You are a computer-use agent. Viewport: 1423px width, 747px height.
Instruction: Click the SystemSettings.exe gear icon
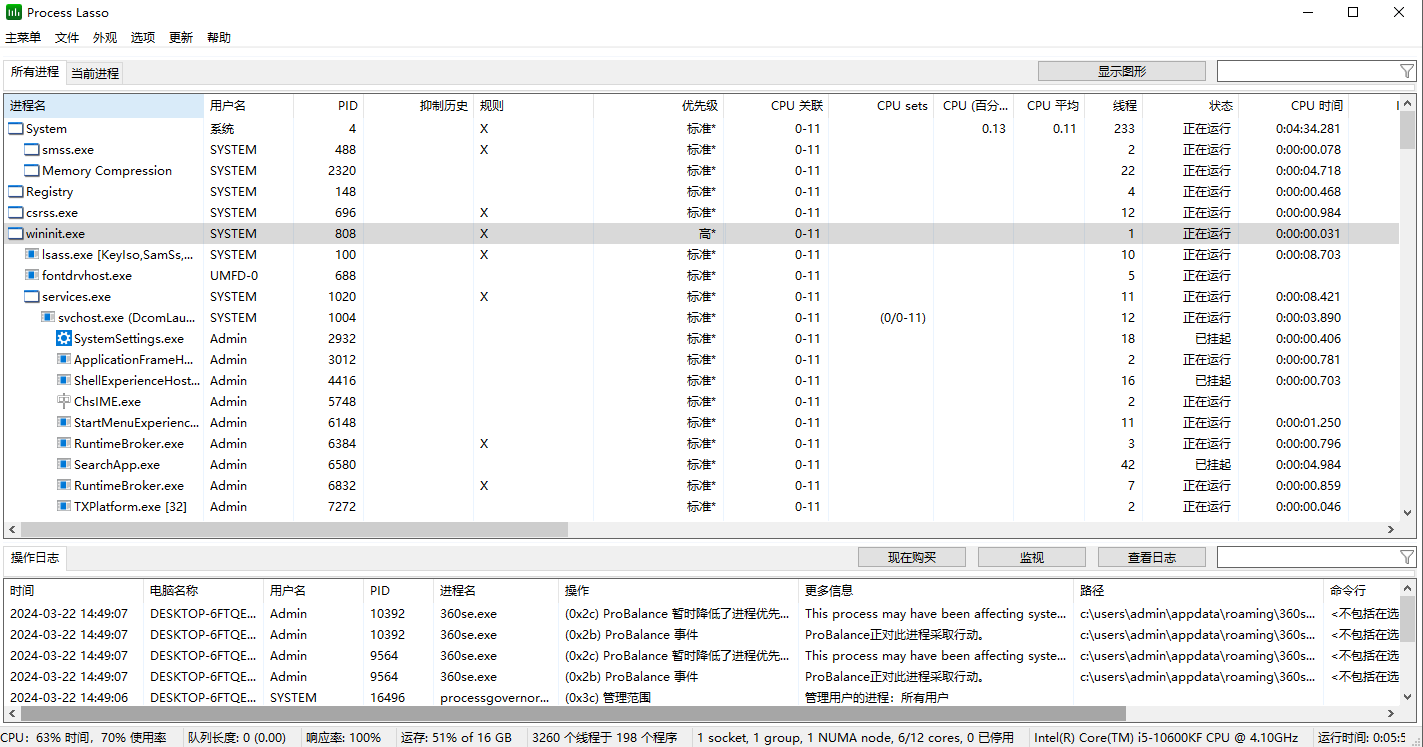[64, 339]
